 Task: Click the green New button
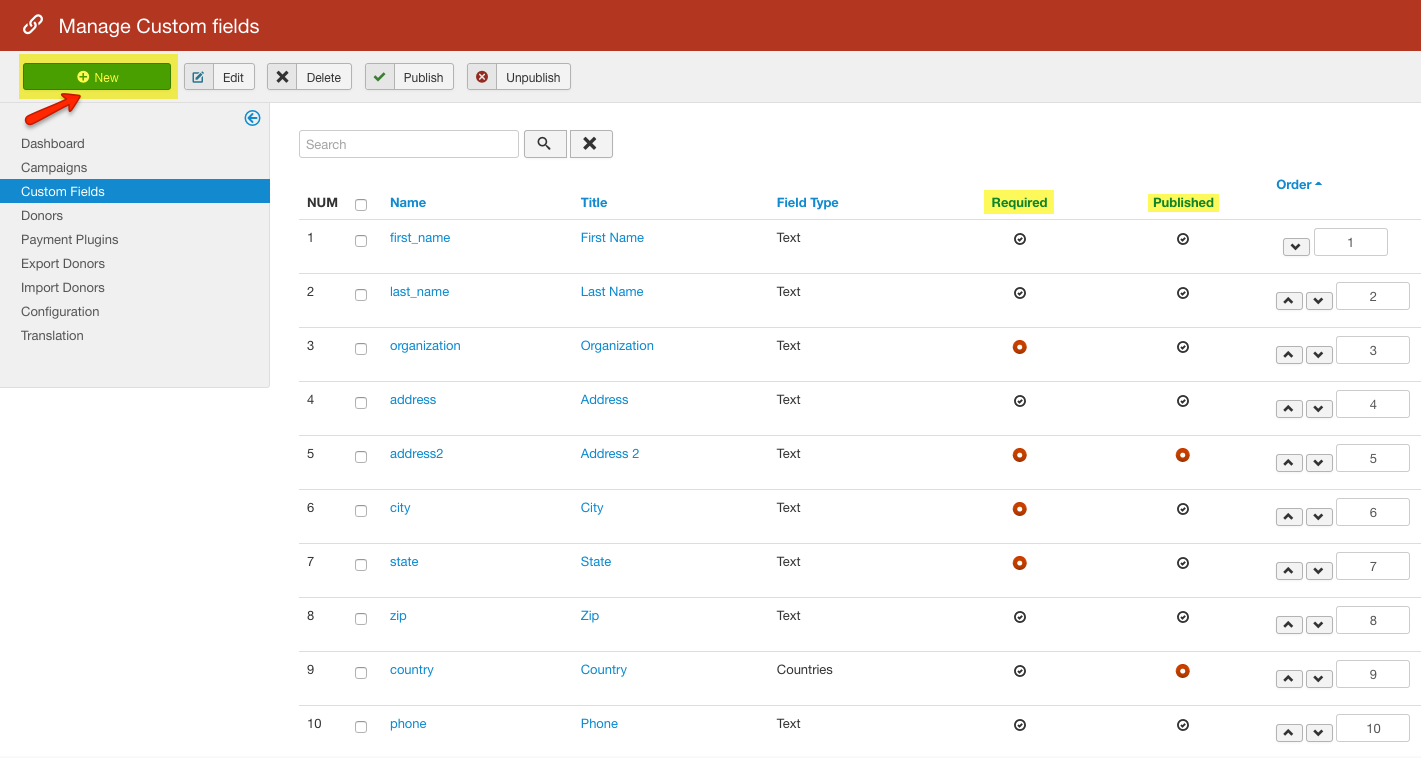pos(97,77)
